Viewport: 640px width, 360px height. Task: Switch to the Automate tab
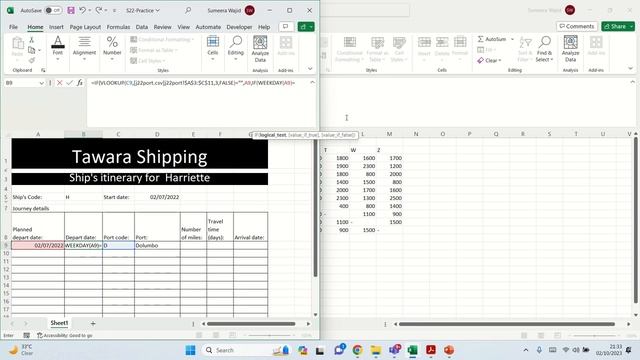(x=208, y=27)
